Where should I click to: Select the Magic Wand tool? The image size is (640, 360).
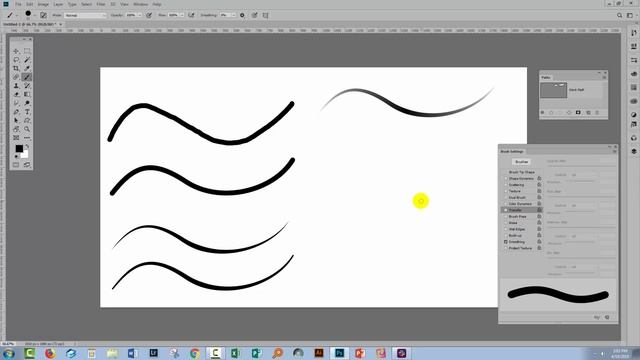(x=27, y=60)
